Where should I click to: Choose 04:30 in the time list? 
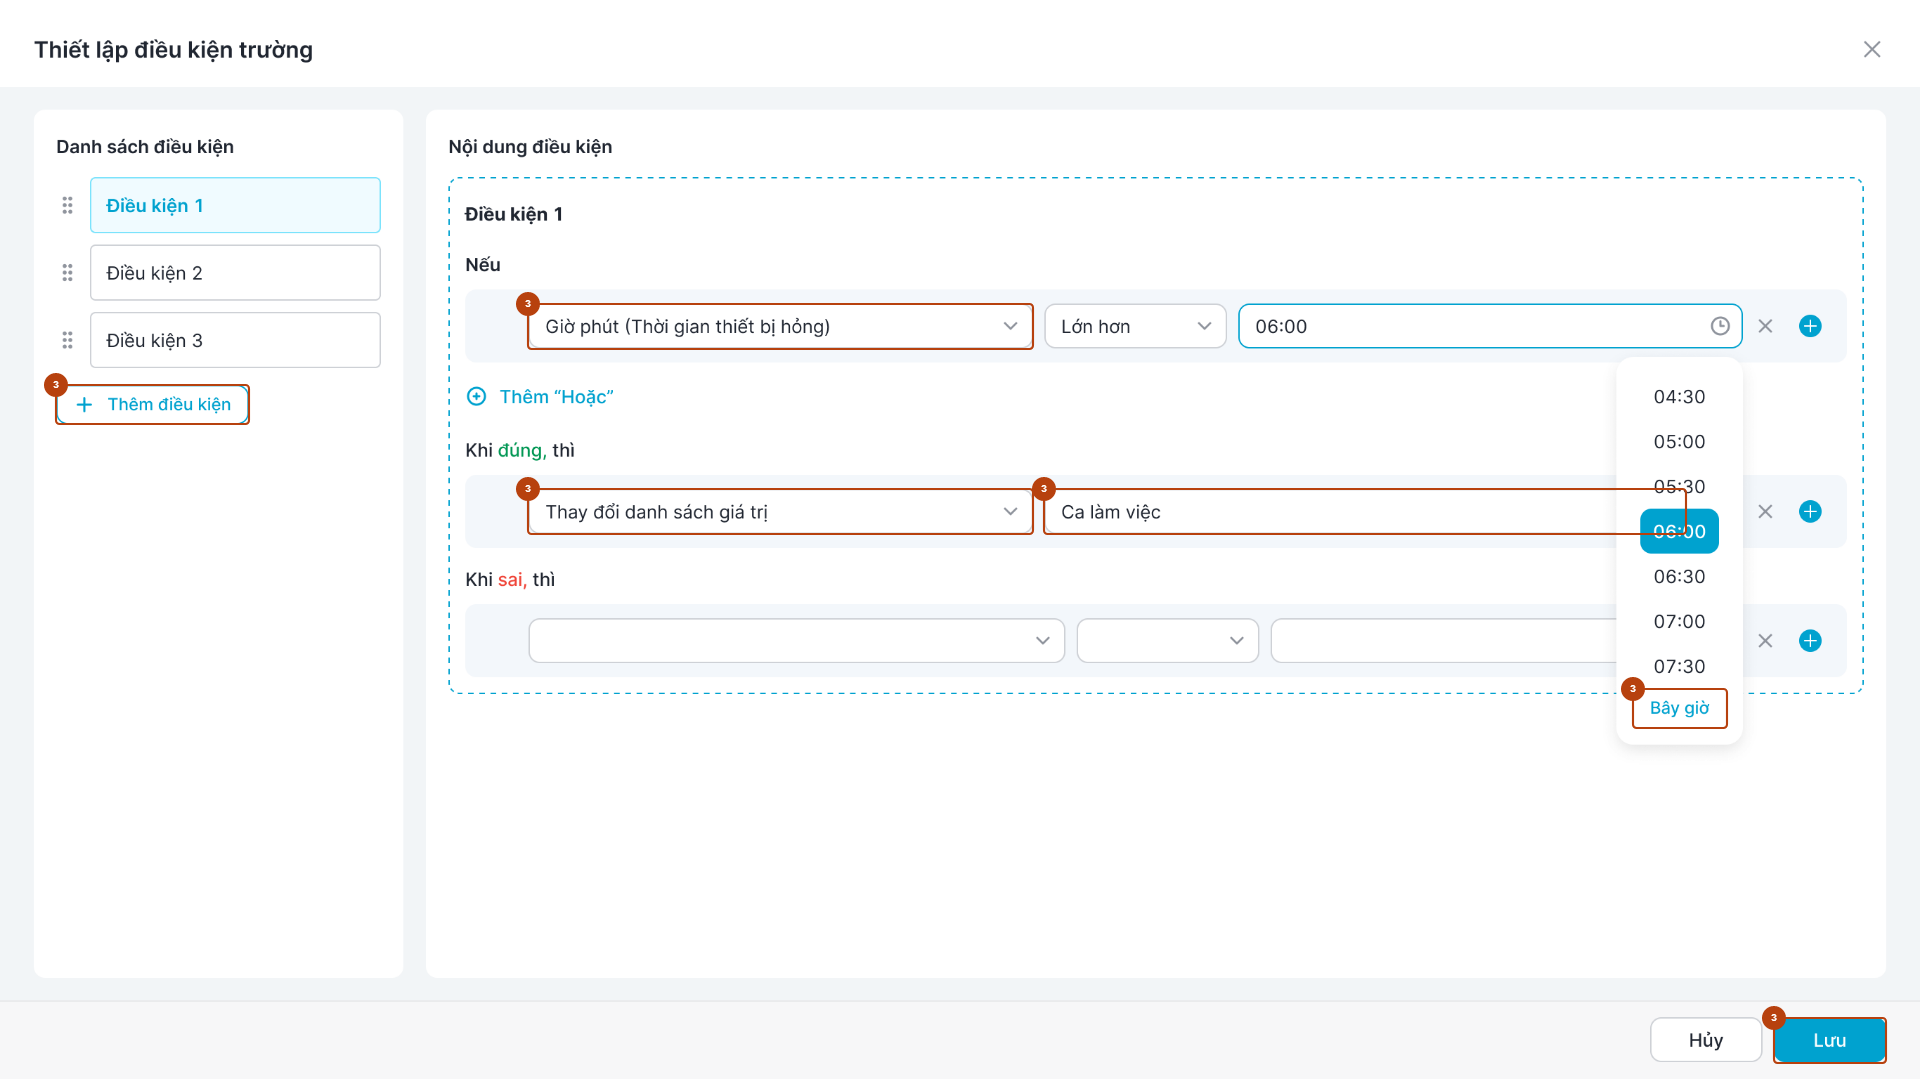pos(1679,397)
